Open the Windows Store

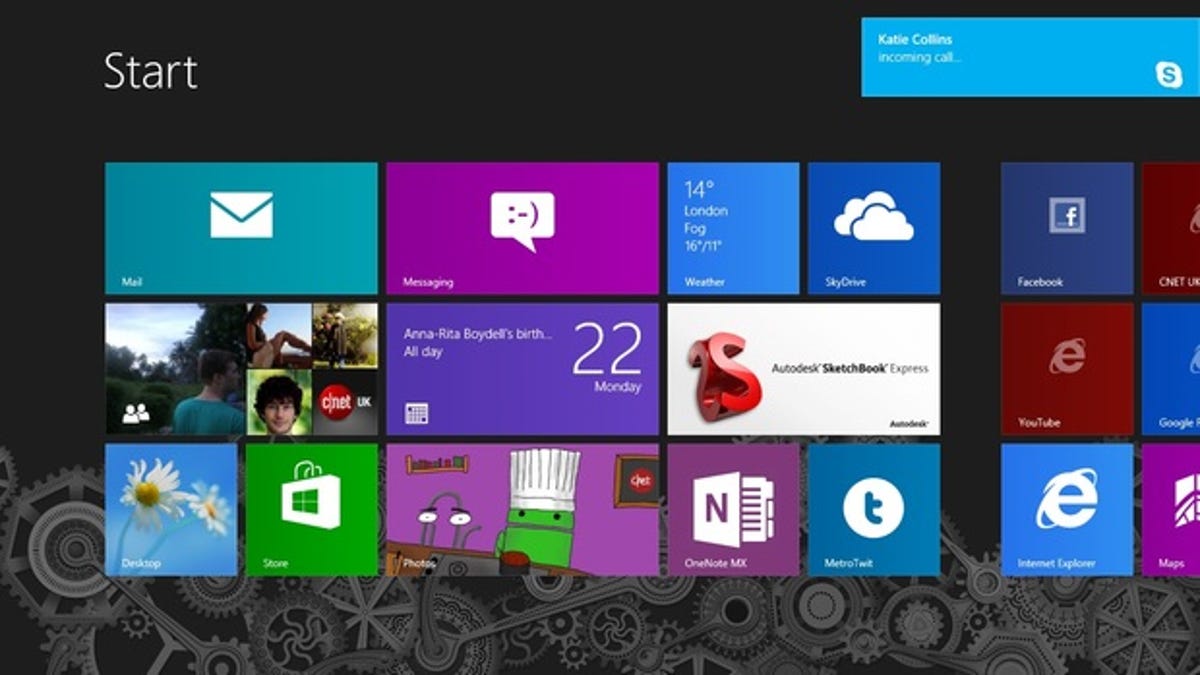310,510
